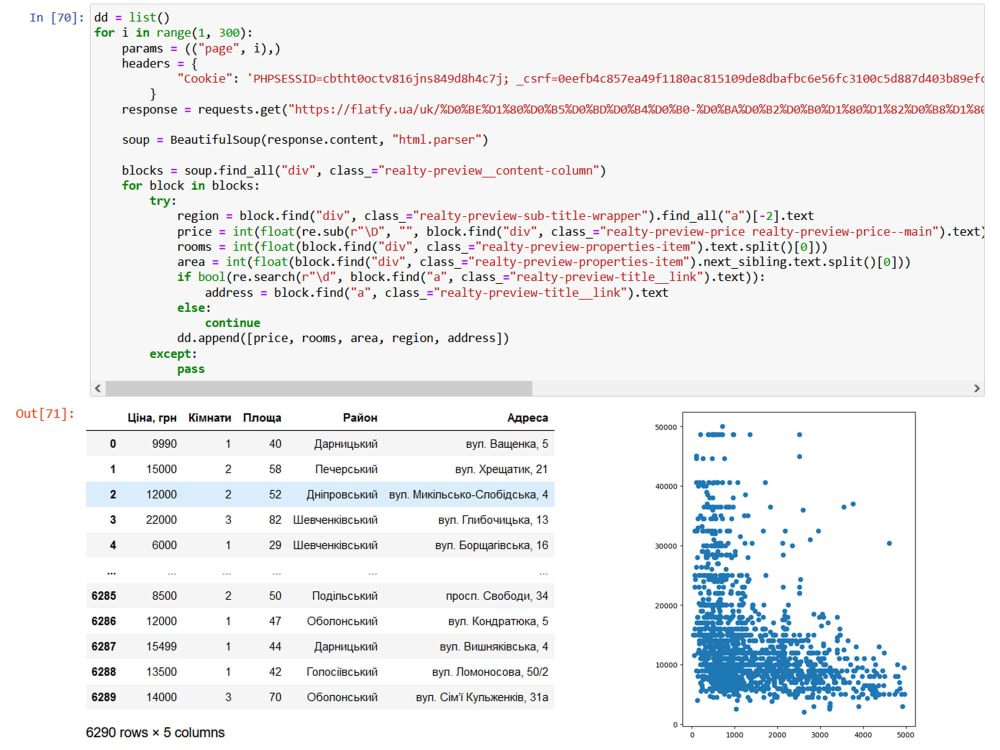The width and height of the screenshot is (1000, 750).
Task: Click address 'вул. Хрещатик, 21'
Action: click(x=501, y=469)
